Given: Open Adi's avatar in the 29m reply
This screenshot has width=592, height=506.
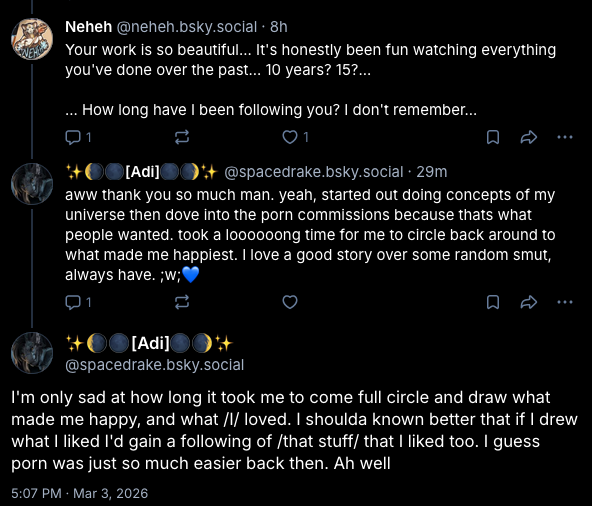Looking at the screenshot, I should 32,184.
